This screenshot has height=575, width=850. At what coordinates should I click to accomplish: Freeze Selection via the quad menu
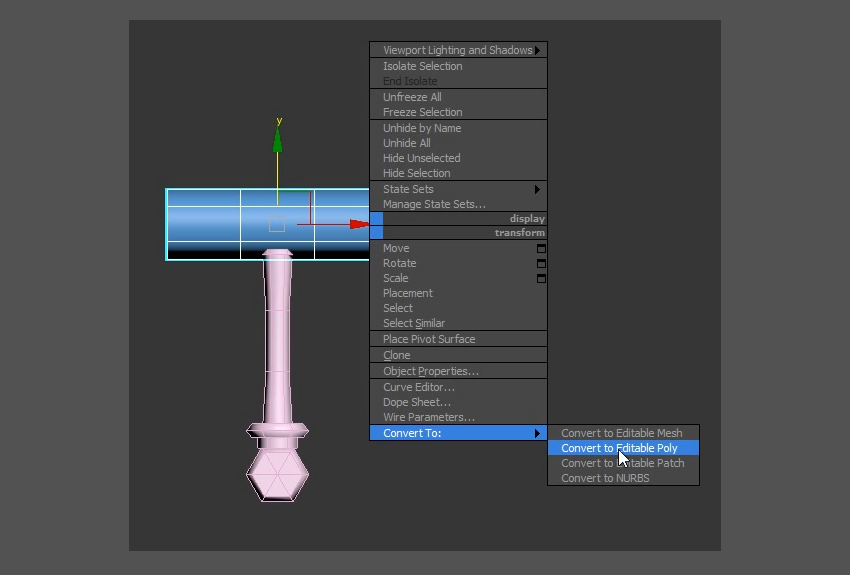(x=422, y=112)
